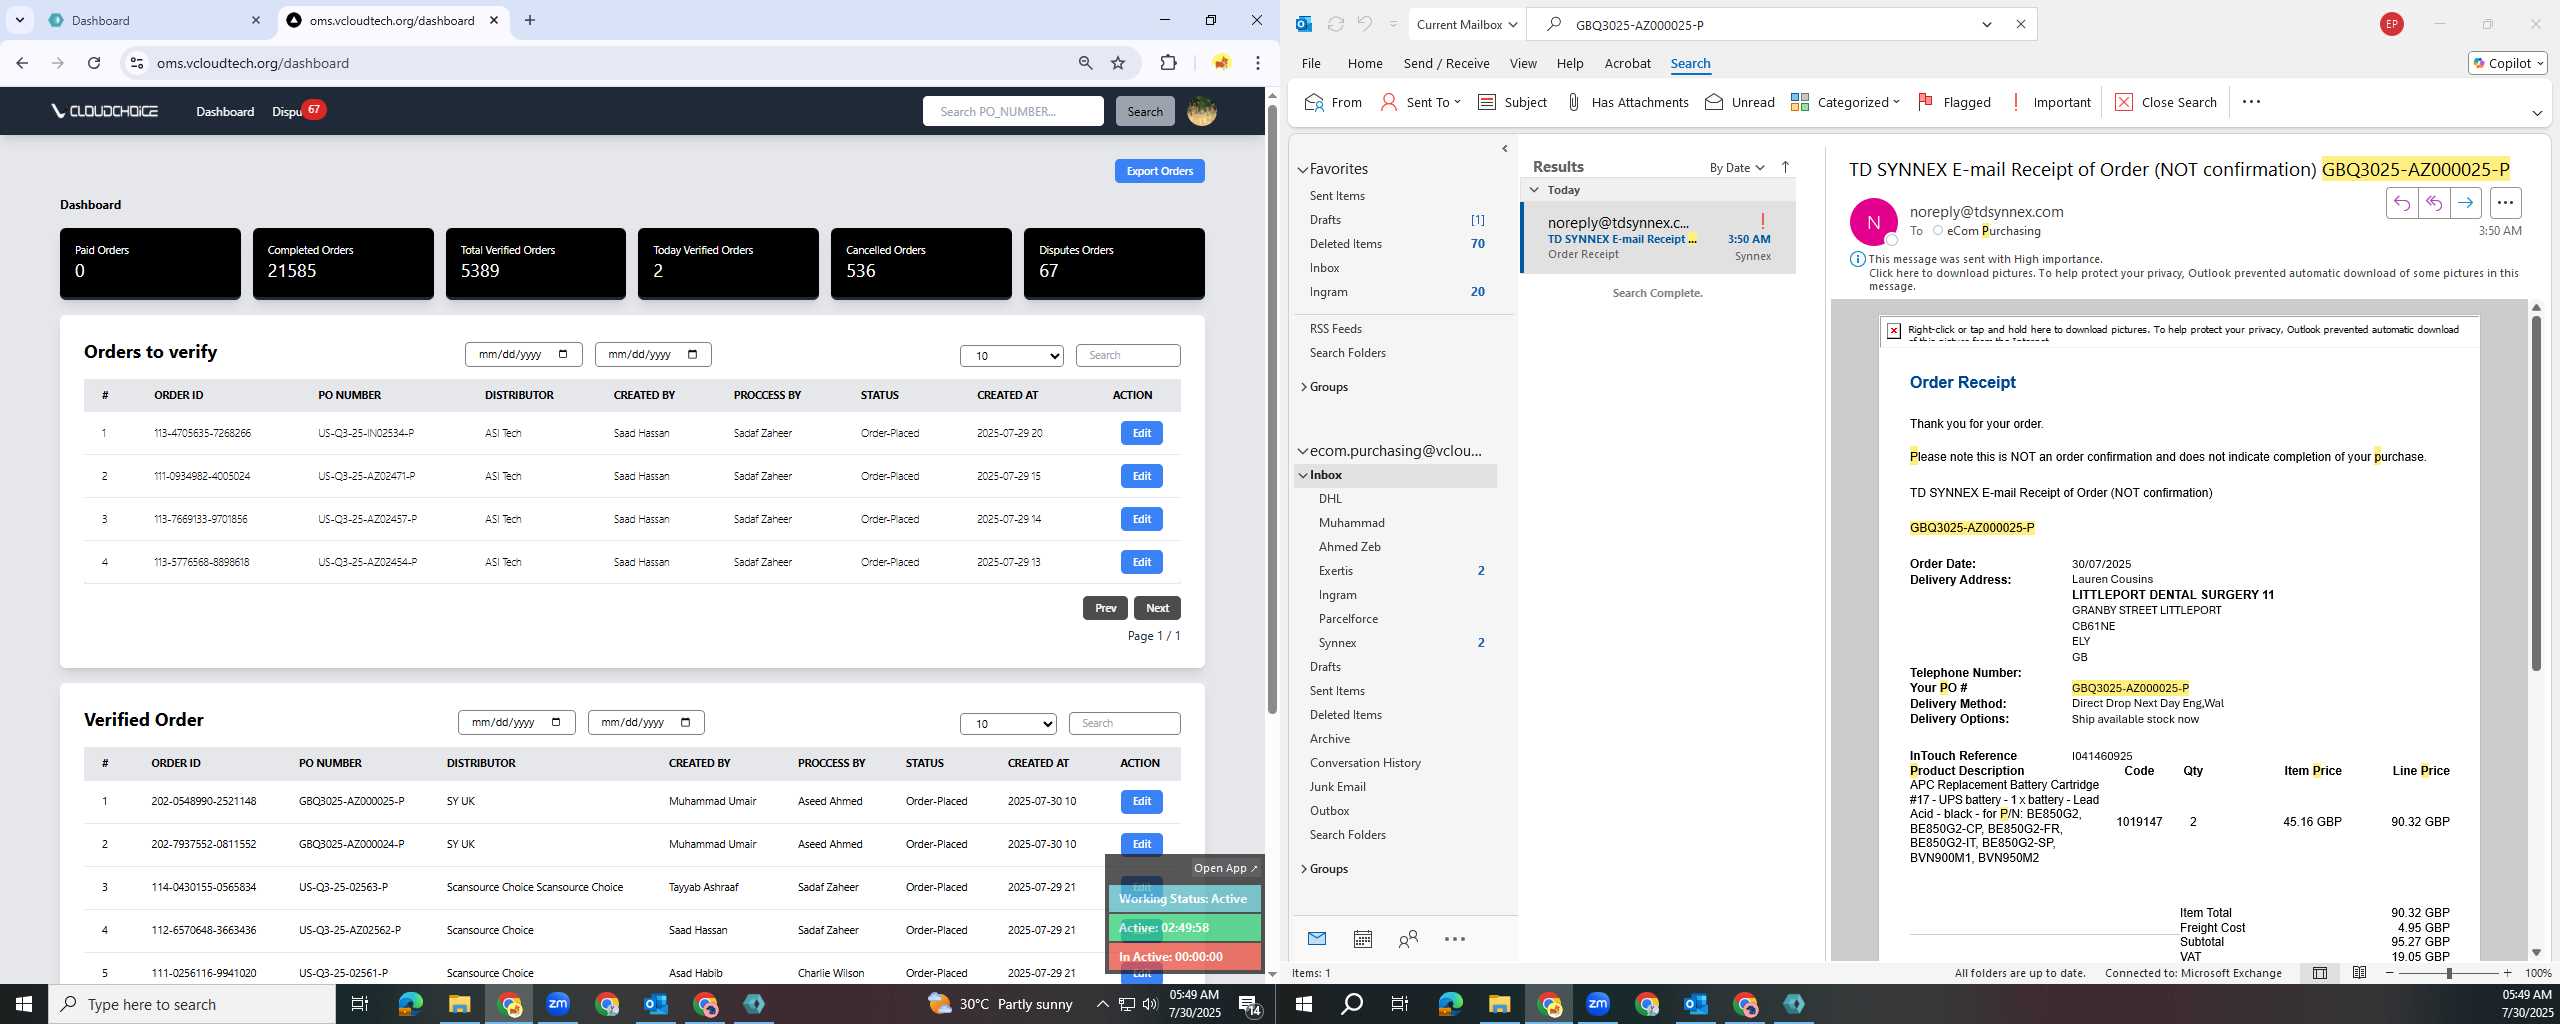Open a new browser tab
Screen dimensions: 2560x1024
[530, 20]
